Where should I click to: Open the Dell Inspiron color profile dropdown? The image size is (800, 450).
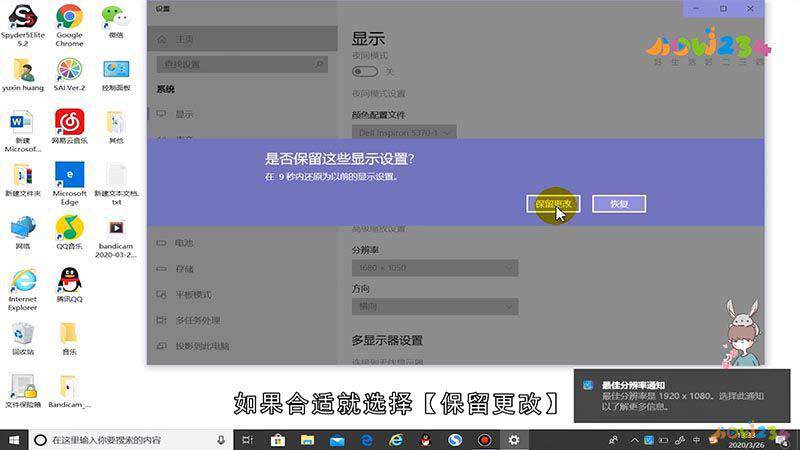pyautogui.click(x=404, y=133)
